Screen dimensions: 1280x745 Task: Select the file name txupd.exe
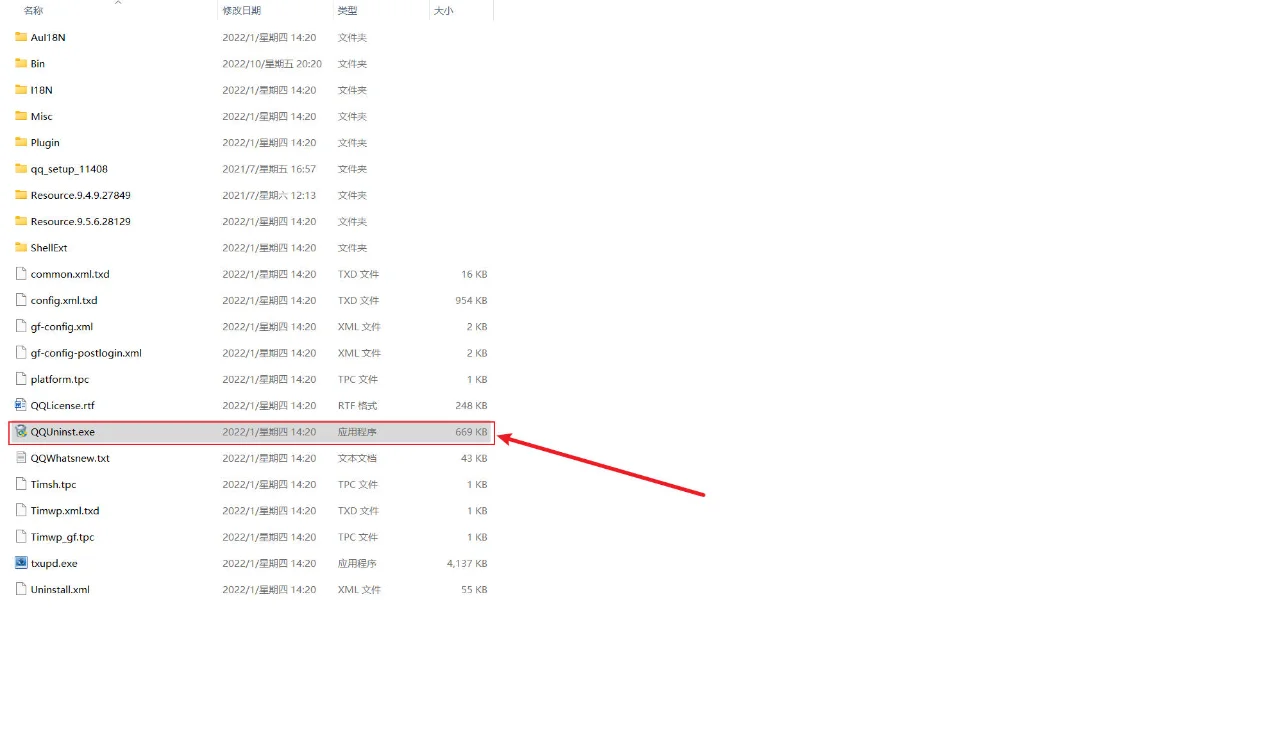[54, 563]
